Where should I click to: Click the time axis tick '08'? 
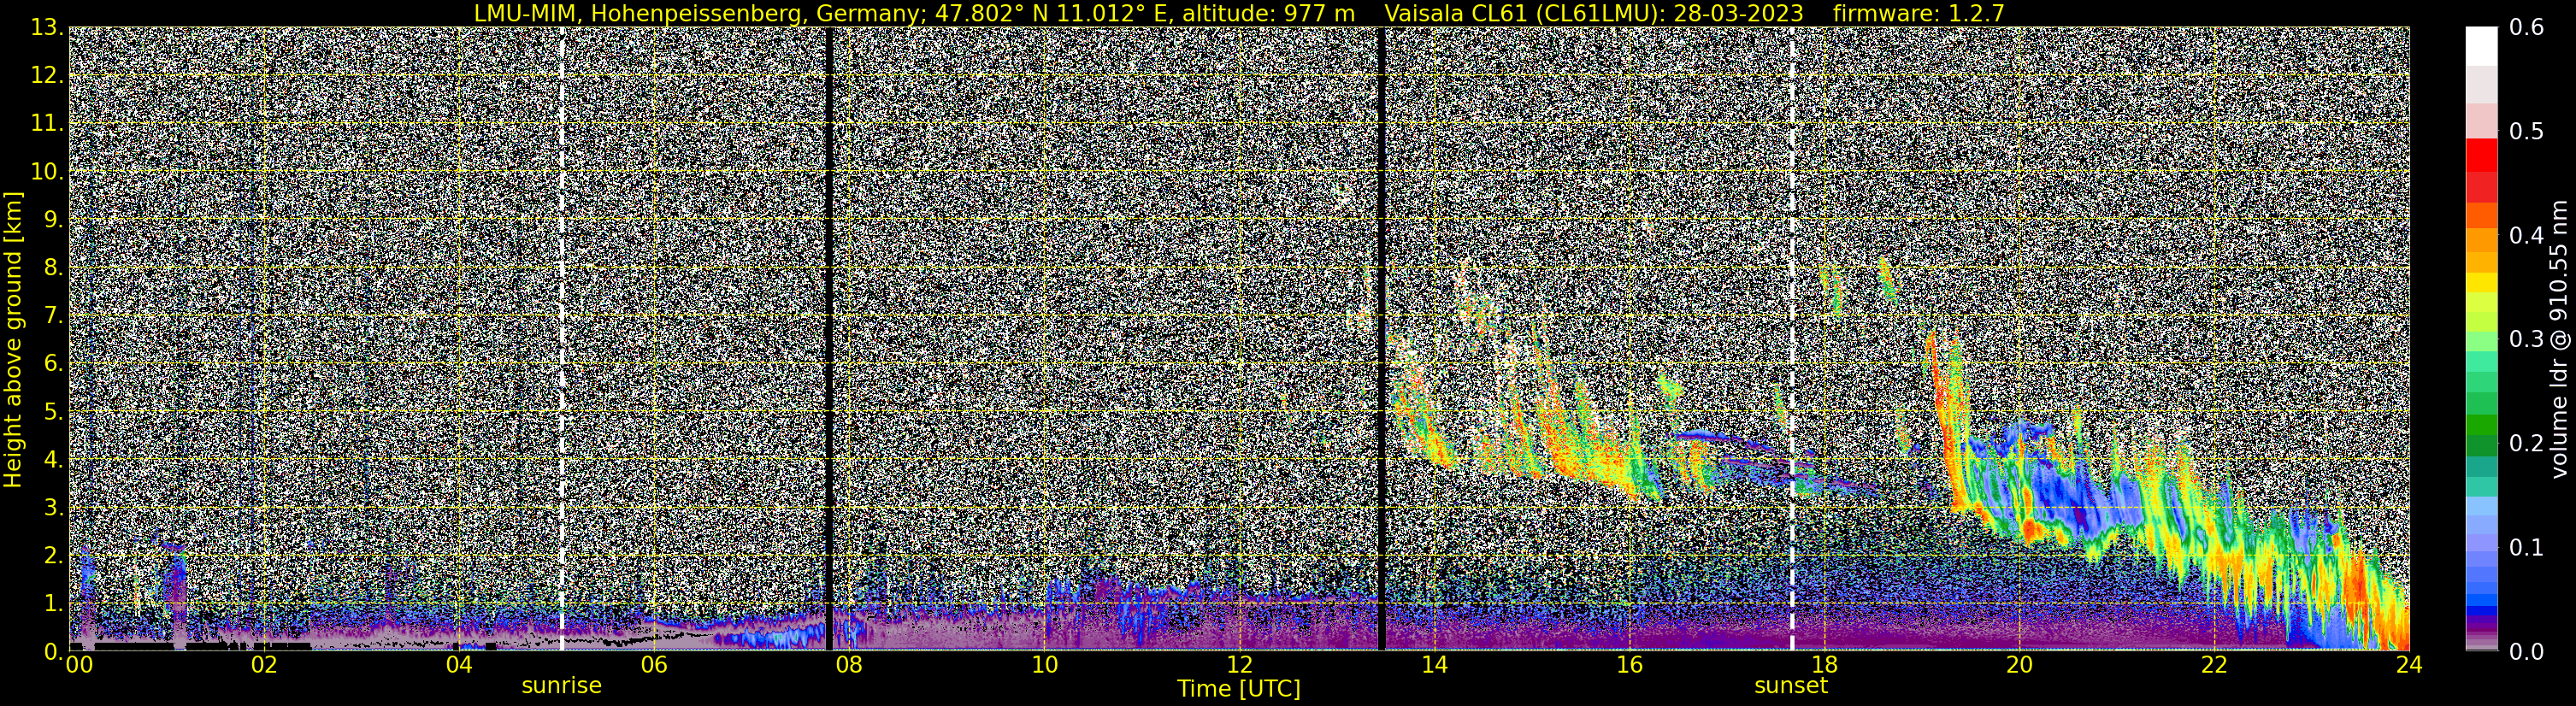848,665
